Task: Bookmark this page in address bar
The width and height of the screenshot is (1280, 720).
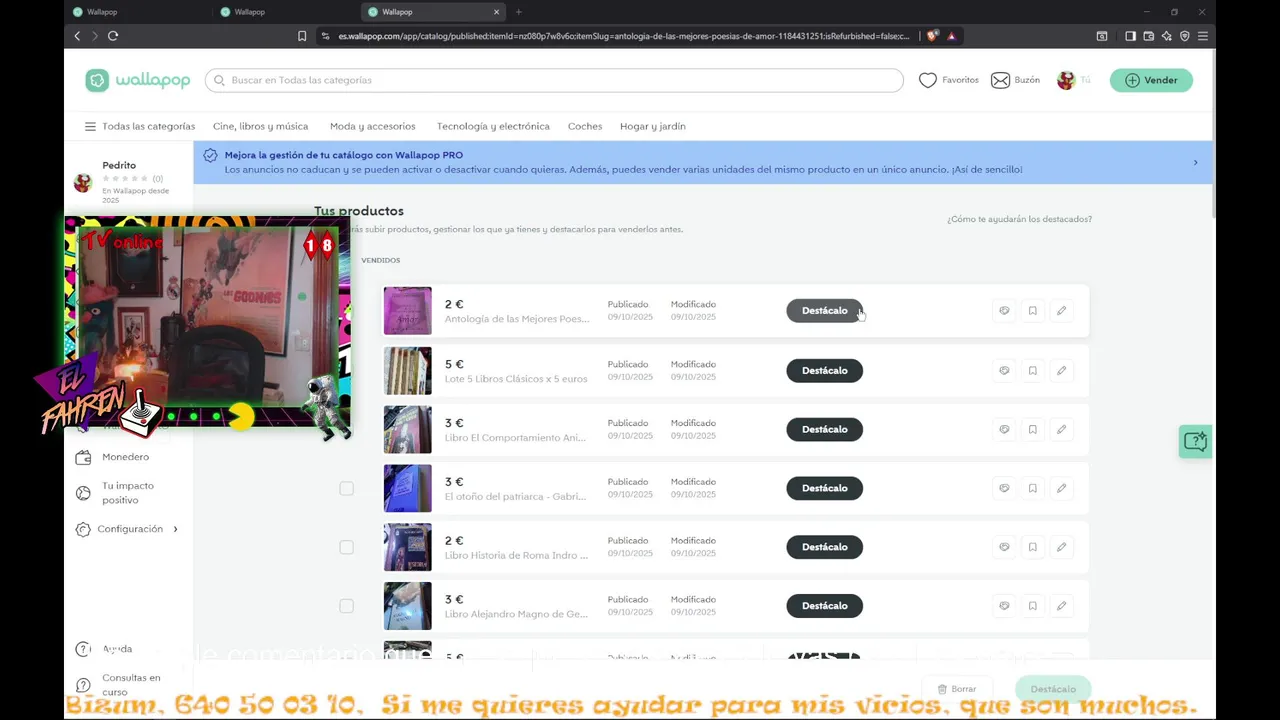Action: pyautogui.click(x=302, y=36)
